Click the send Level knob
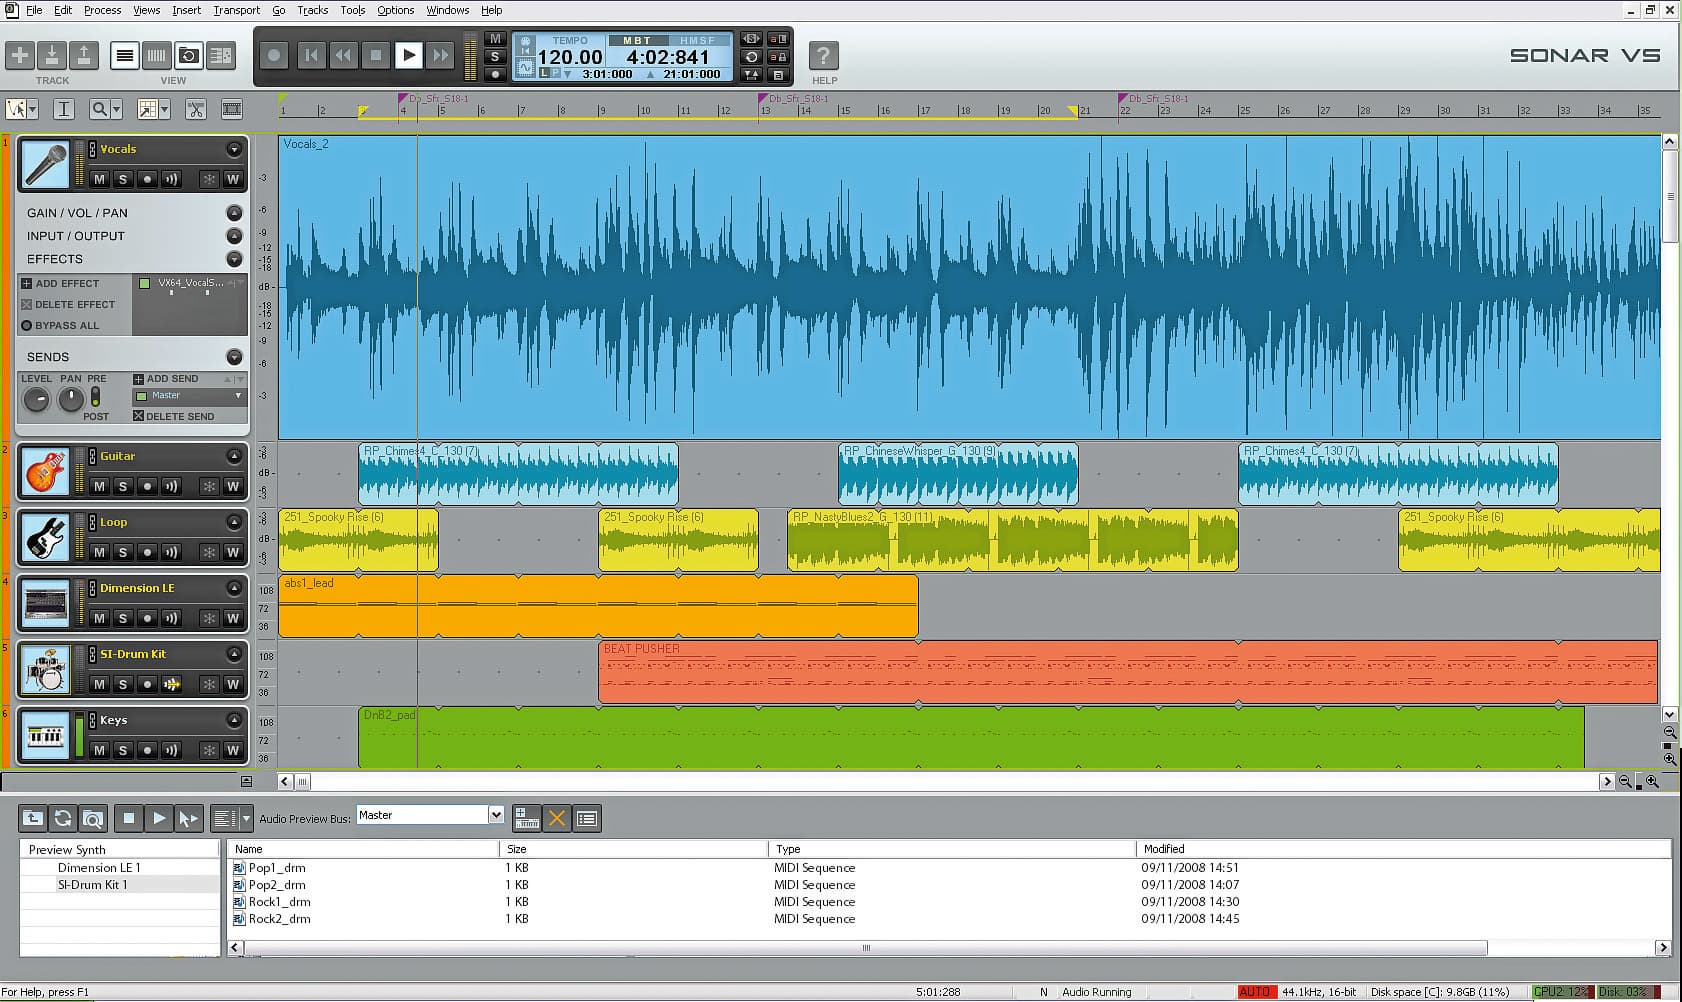 (x=37, y=400)
